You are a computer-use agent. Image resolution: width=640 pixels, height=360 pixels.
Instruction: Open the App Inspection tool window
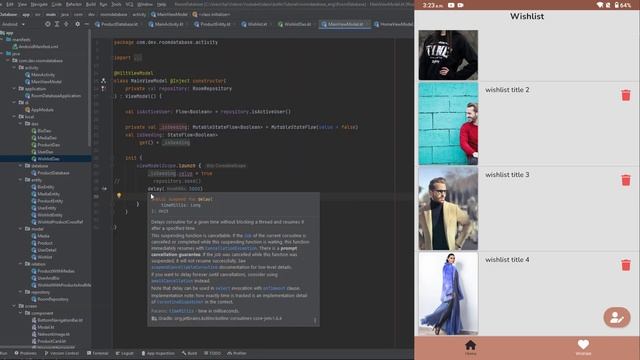pos(158,353)
